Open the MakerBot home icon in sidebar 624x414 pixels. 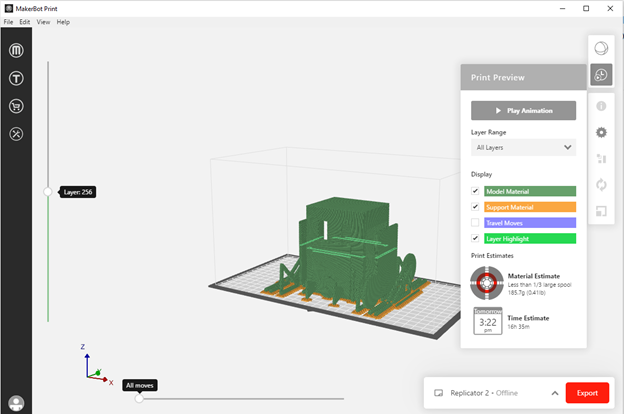(16, 51)
